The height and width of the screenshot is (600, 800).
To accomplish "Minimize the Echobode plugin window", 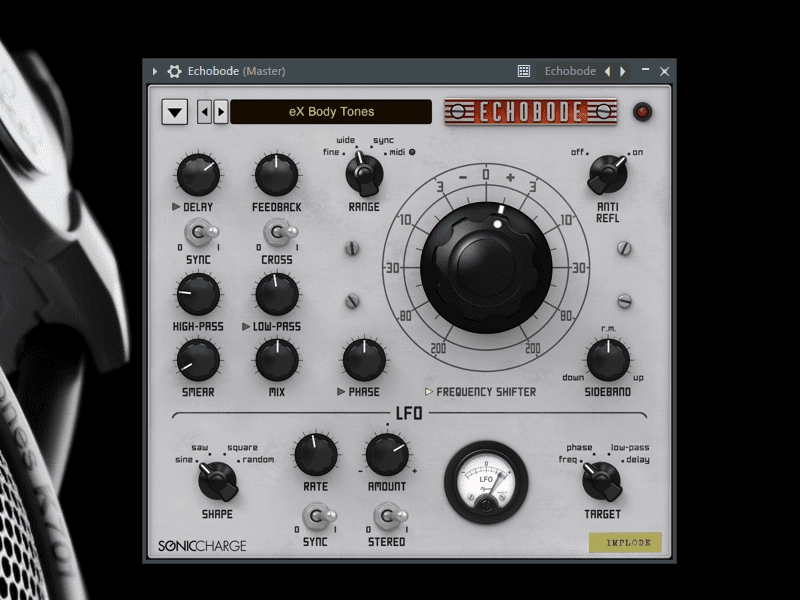I will 645,70.
